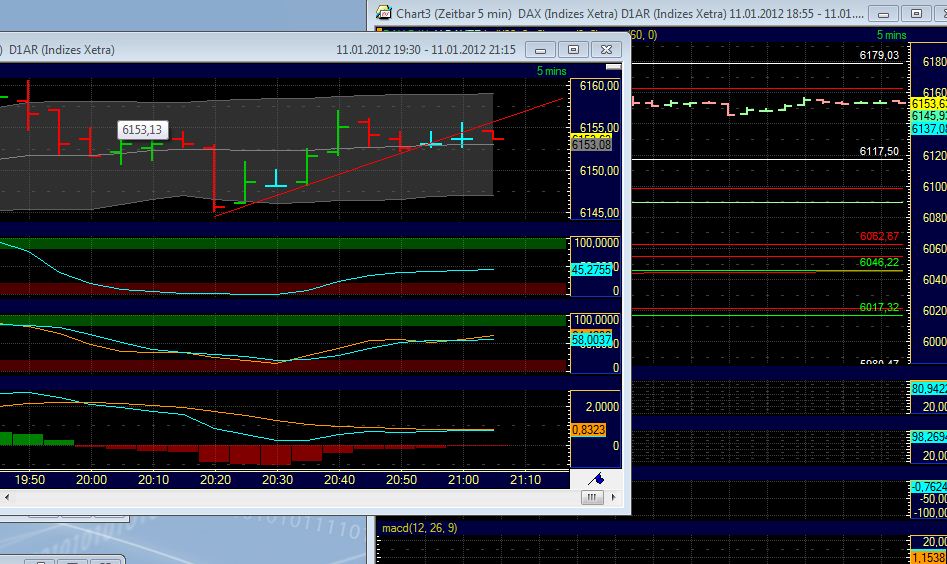This screenshot has height=564, width=947.
Task: Click the green '5 mins' timeframe label
Action: coord(551,71)
